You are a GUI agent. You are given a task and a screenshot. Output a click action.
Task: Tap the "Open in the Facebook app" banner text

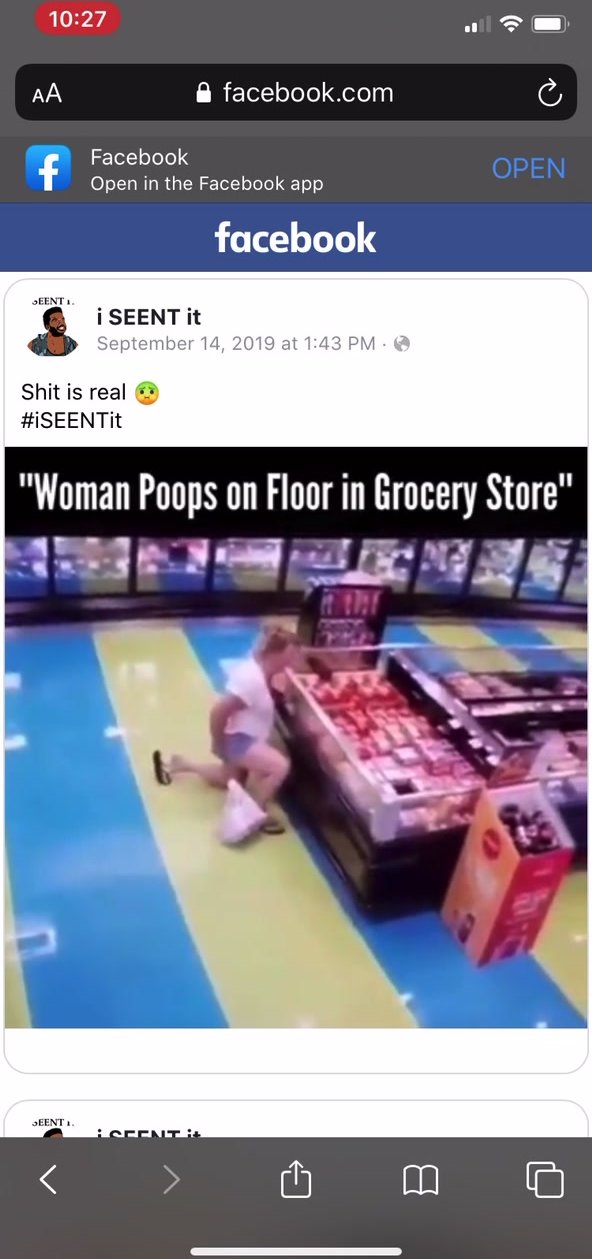(207, 183)
